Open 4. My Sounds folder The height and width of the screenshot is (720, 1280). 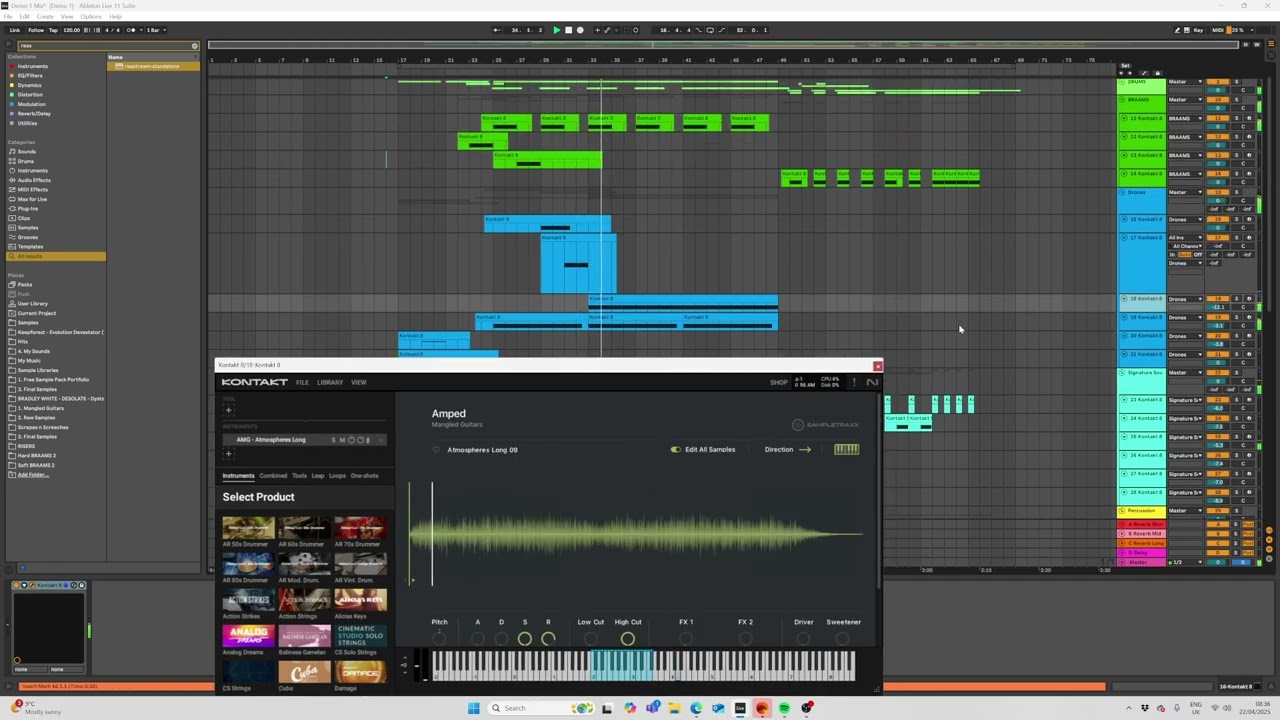click(x=35, y=352)
